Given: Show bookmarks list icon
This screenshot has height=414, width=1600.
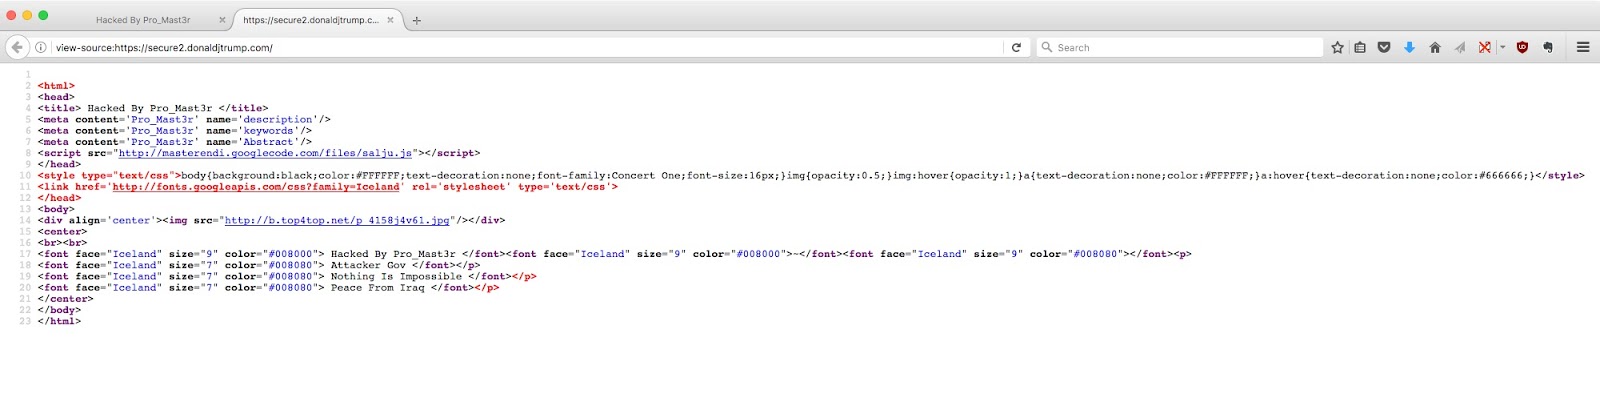Looking at the screenshot, I should (1360, 47).
